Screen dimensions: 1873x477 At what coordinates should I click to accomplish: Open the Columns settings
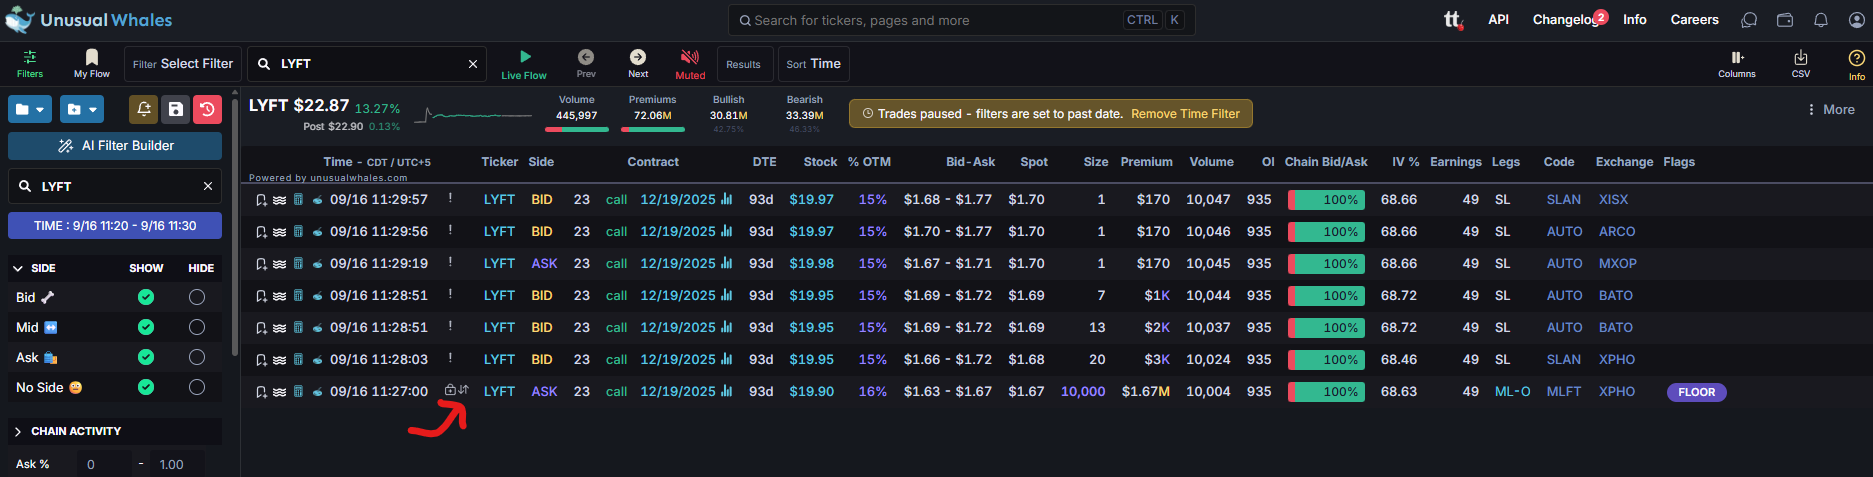pyautogui.click(x=1737, y=64)
